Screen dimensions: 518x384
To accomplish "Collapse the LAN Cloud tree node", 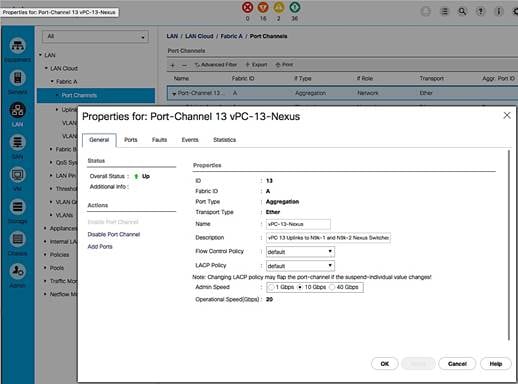I will coord(46,68).
